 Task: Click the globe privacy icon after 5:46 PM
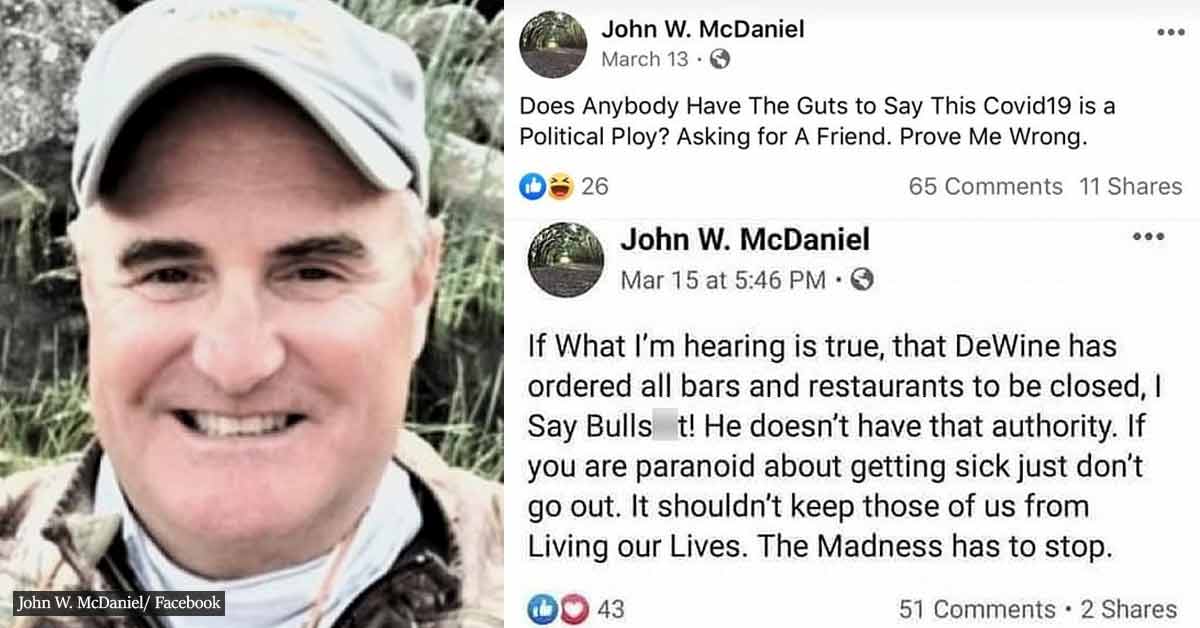[862, 279]
